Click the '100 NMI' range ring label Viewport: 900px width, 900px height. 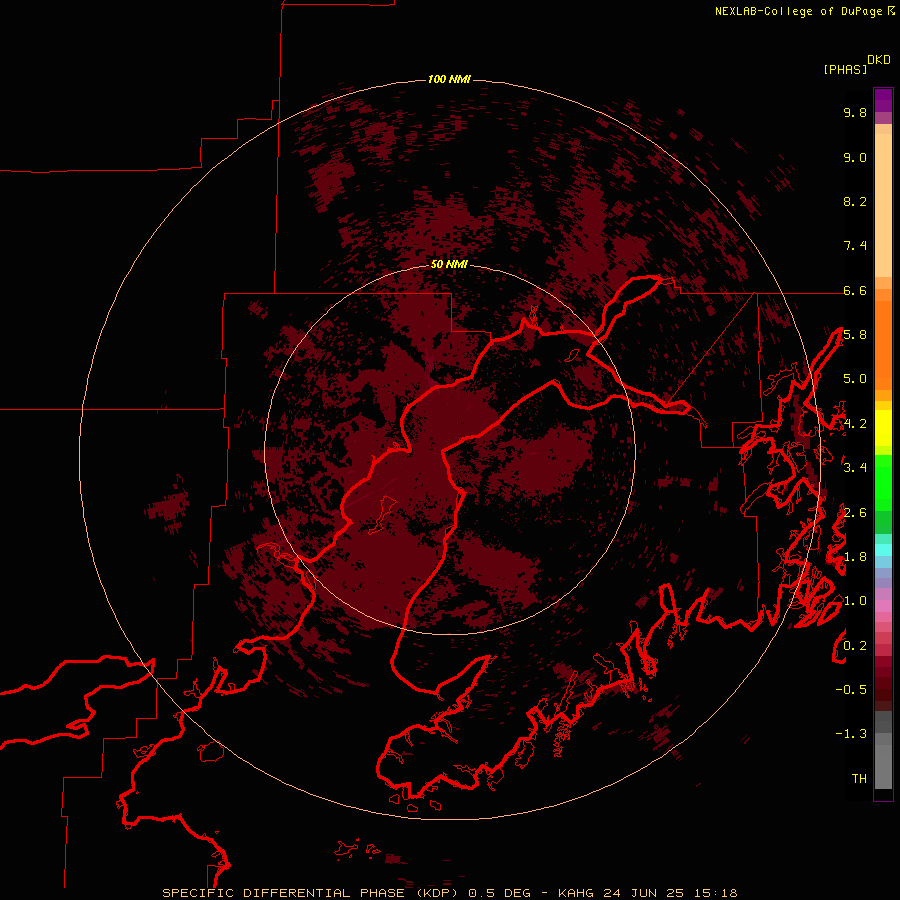[449, 79]
